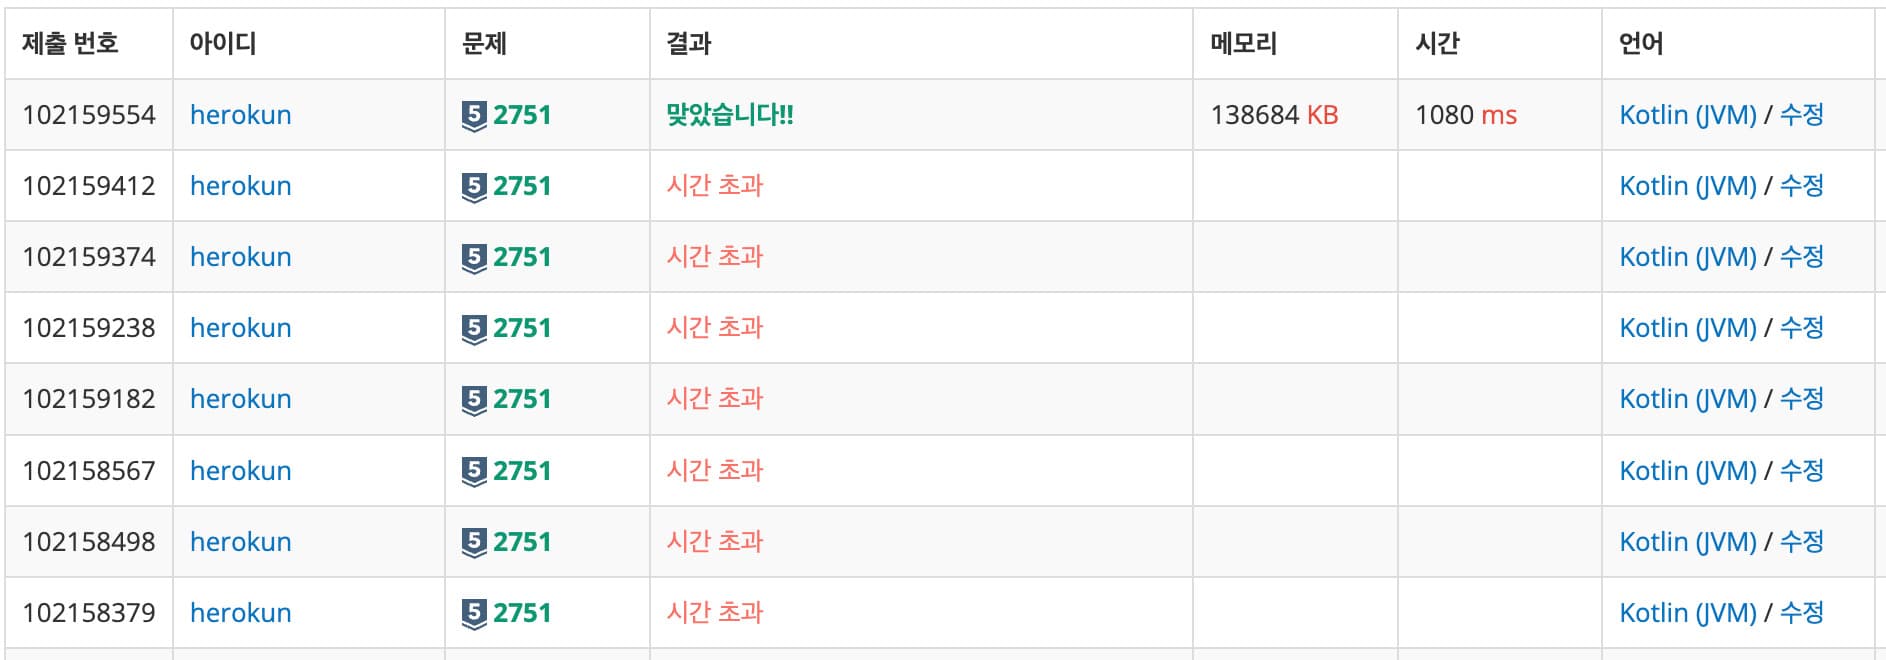Screen dimensions: 1886x660
Task: Click 수정 edit link for submission 102158498
Action: [x=1801, y=541]
